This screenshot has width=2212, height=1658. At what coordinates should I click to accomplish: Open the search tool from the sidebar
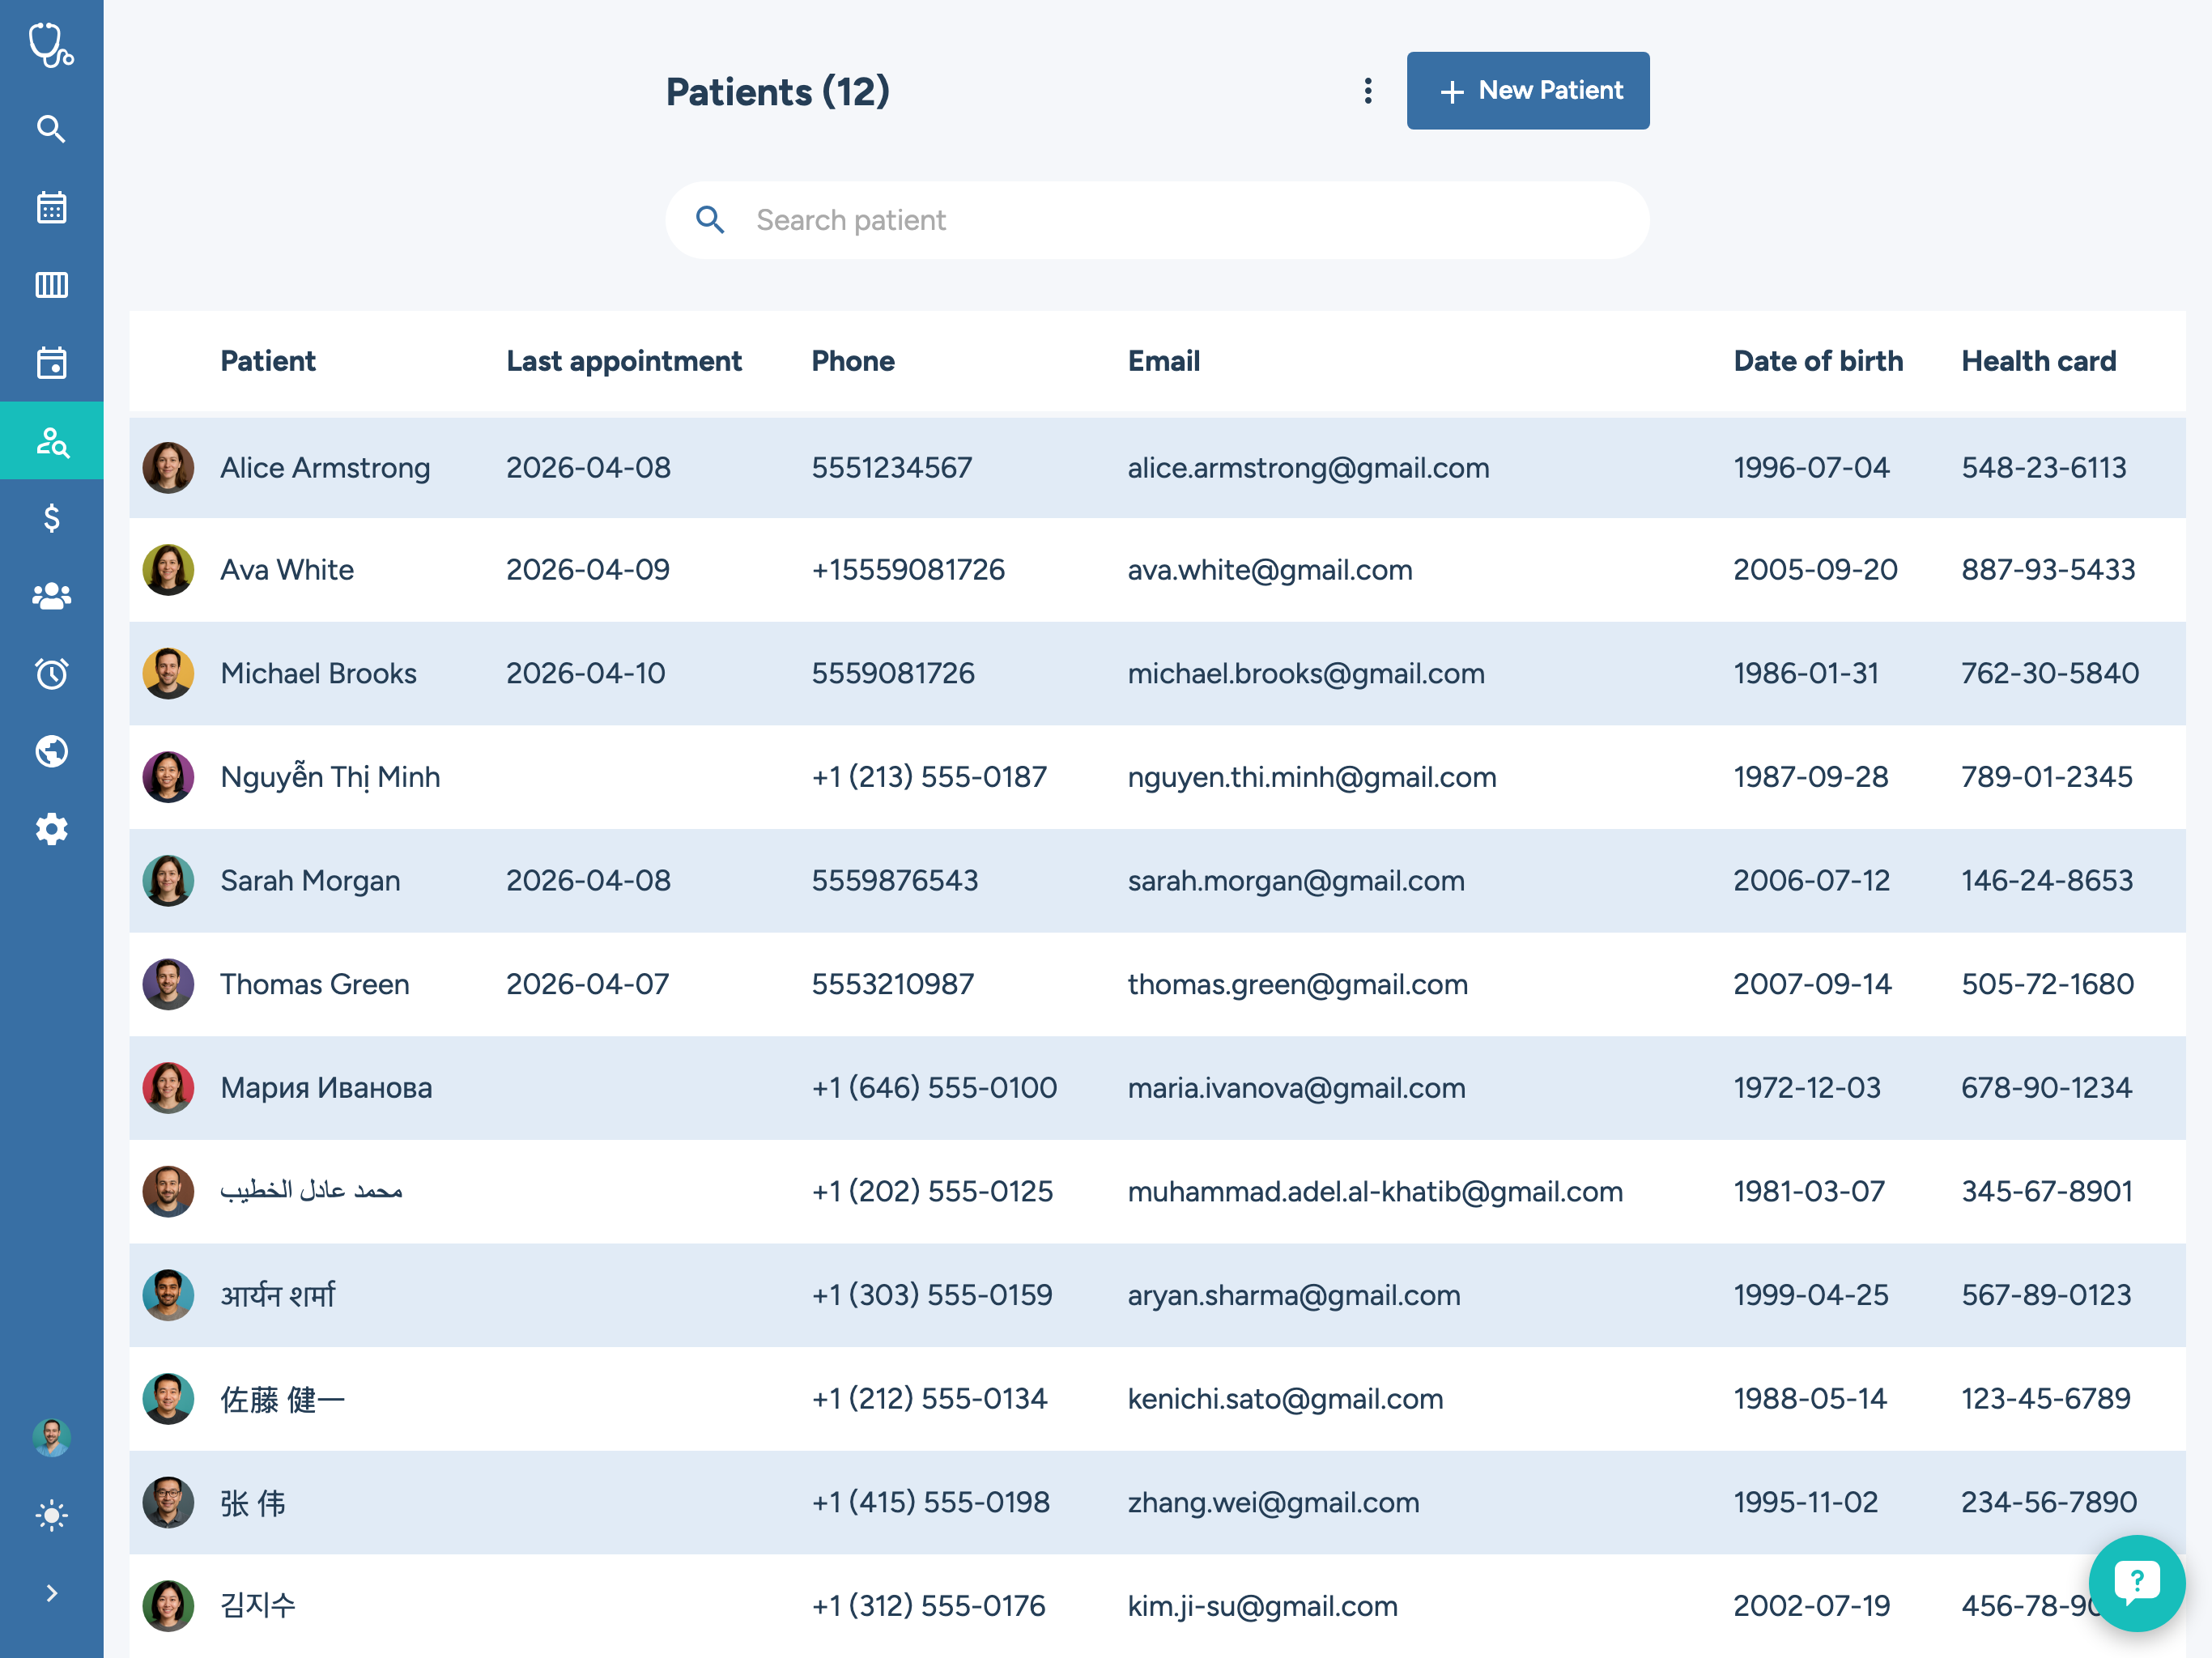tap(51, 129)
